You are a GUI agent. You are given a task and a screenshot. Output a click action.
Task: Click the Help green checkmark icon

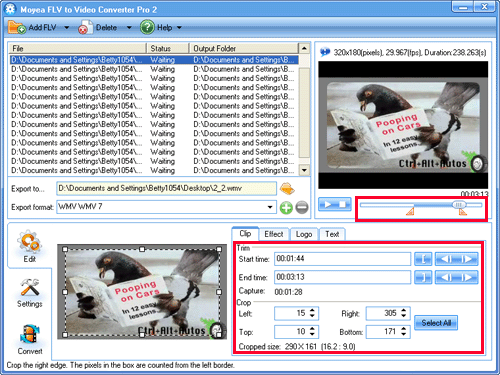[147, 27]
